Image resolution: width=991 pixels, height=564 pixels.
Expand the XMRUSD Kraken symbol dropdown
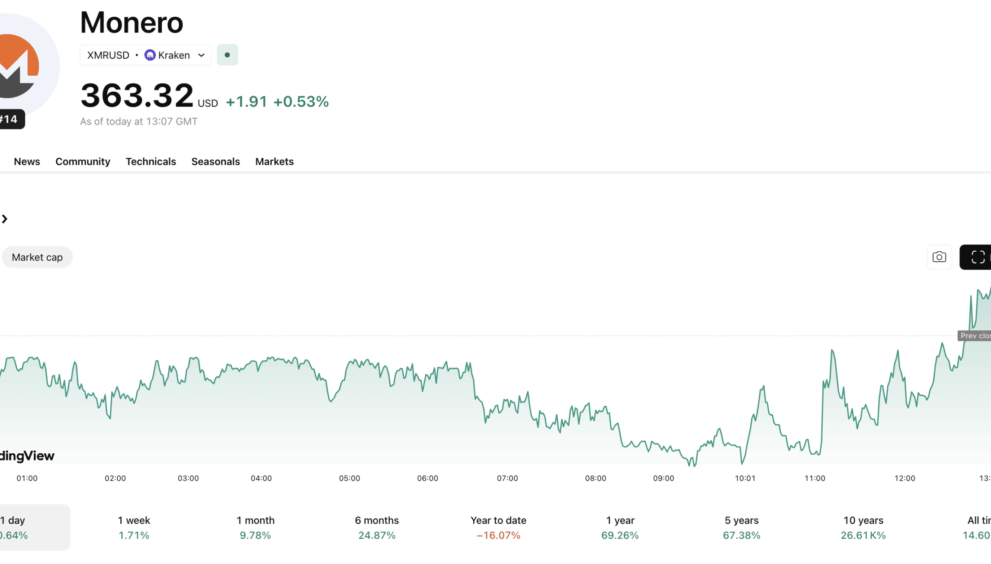[x=201, y=55]
